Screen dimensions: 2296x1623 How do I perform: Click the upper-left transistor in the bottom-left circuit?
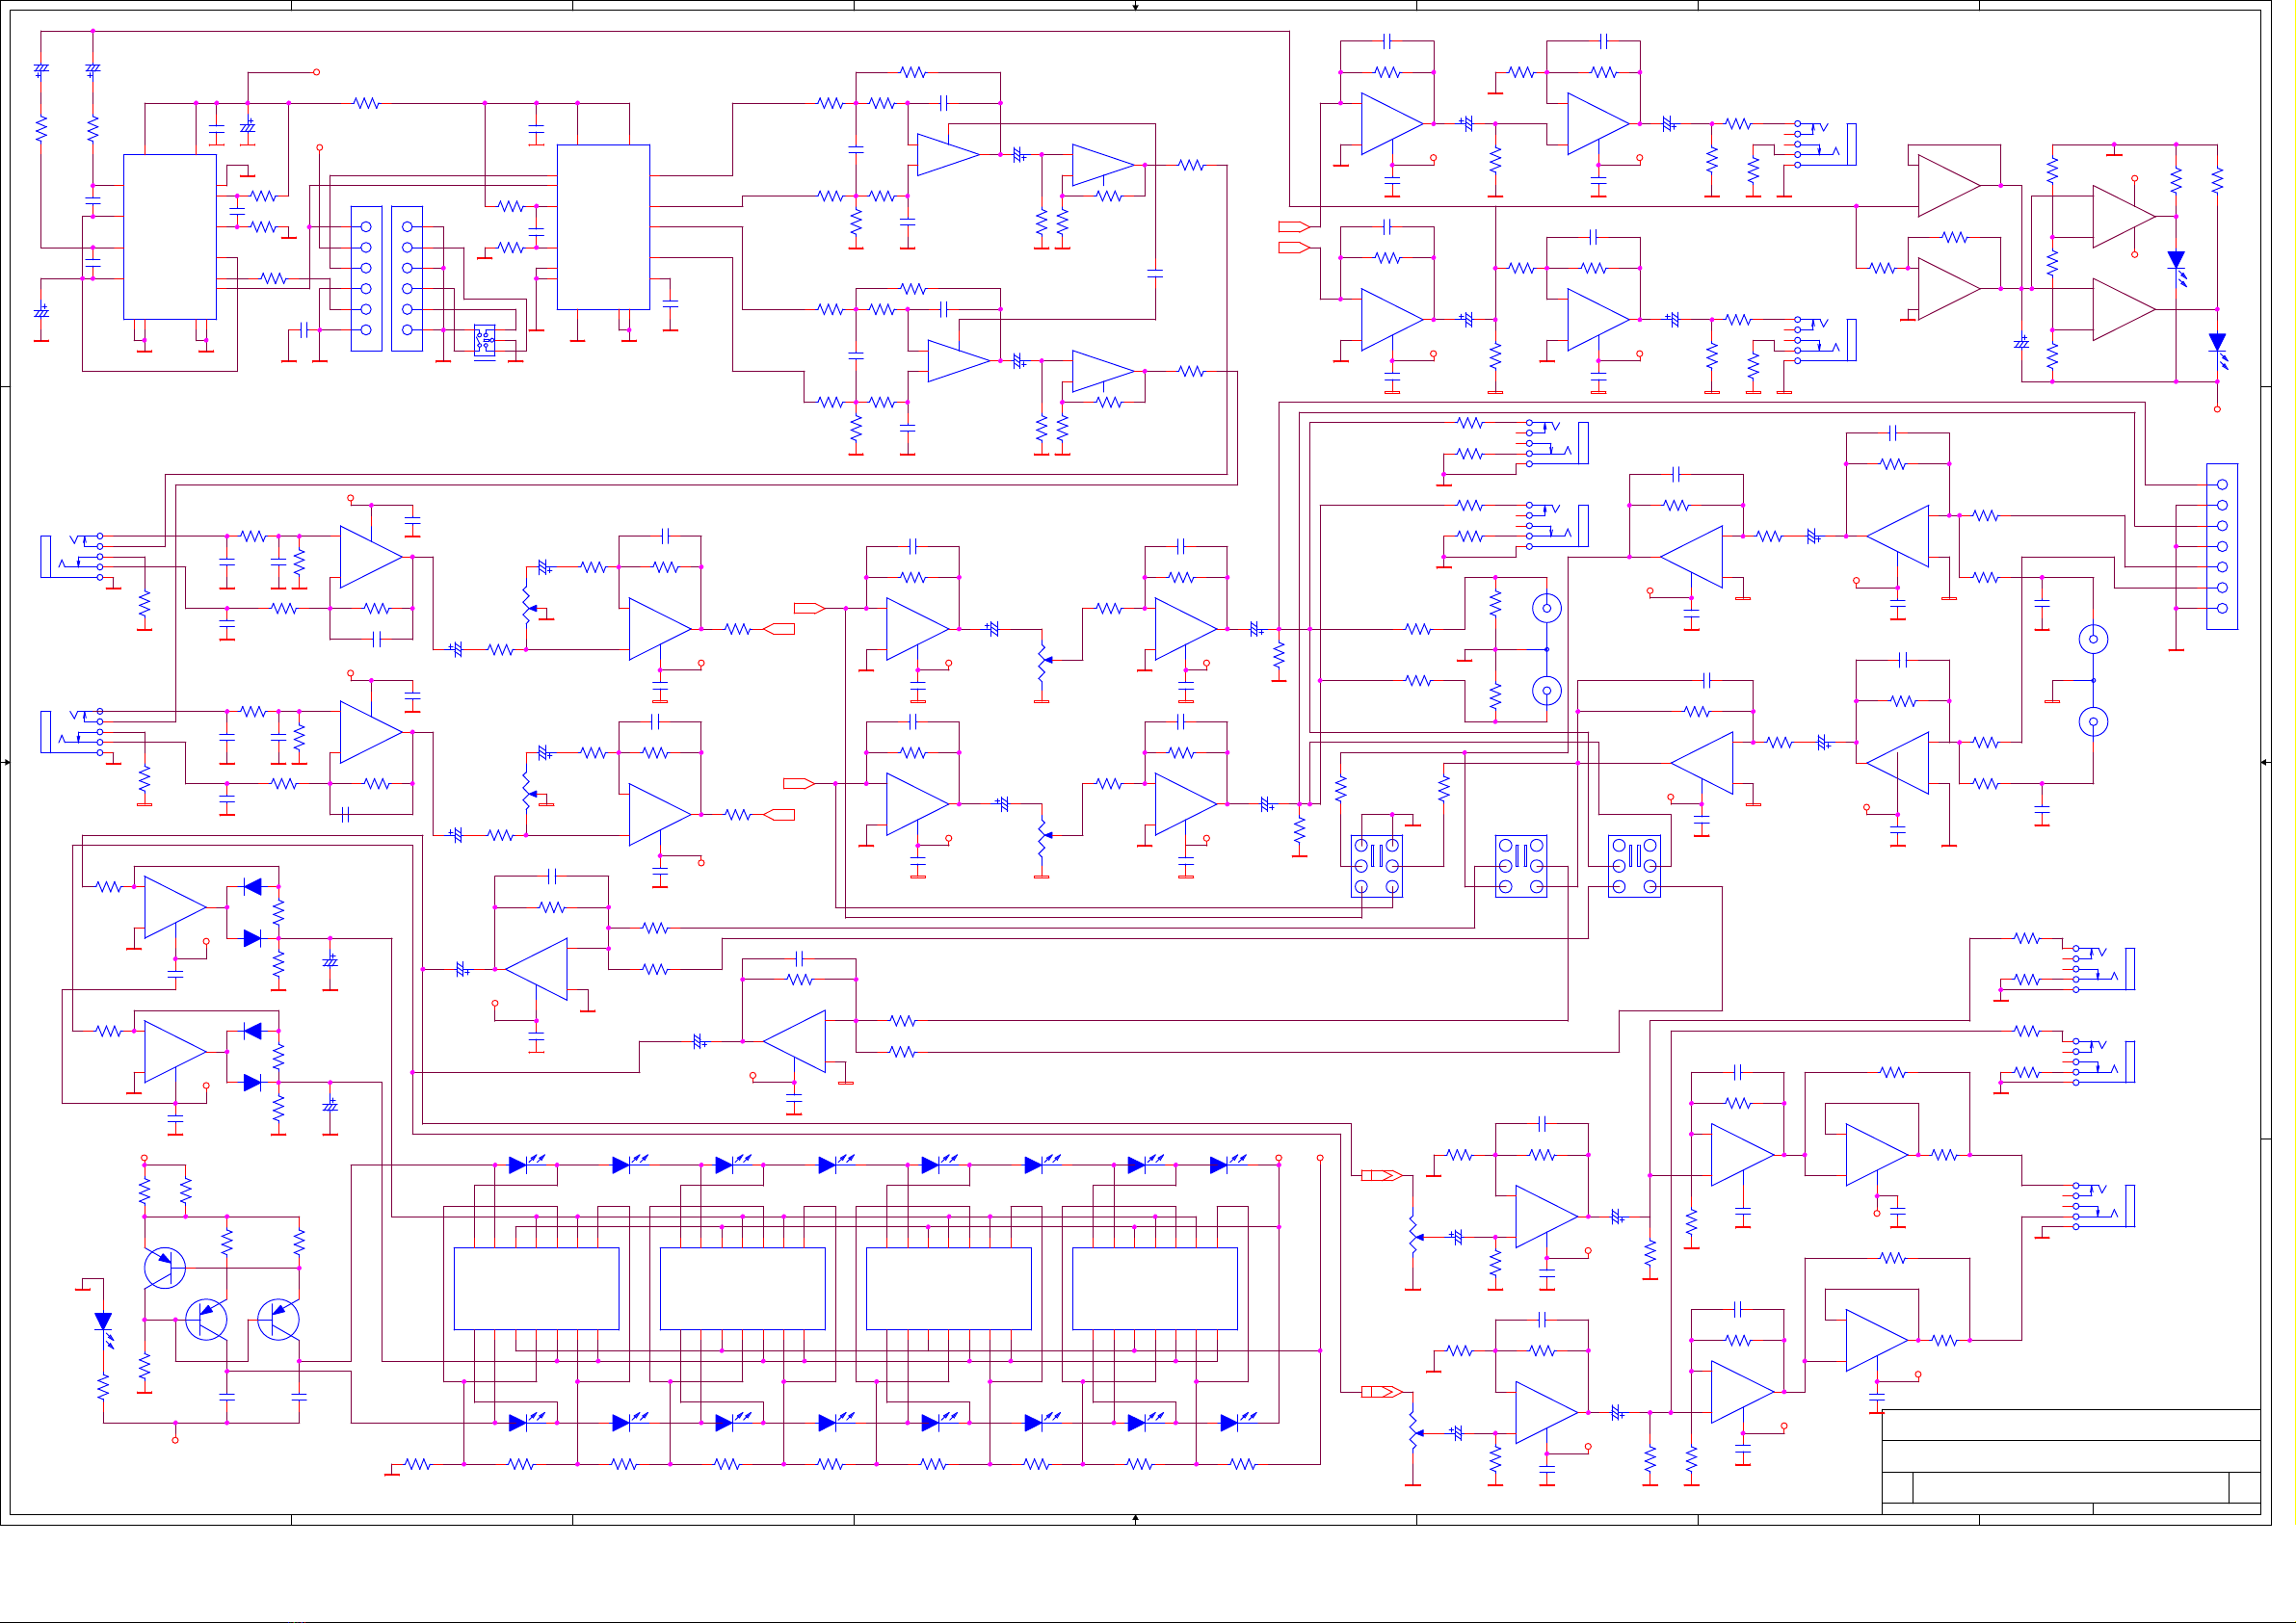[x=165, y=1268]
